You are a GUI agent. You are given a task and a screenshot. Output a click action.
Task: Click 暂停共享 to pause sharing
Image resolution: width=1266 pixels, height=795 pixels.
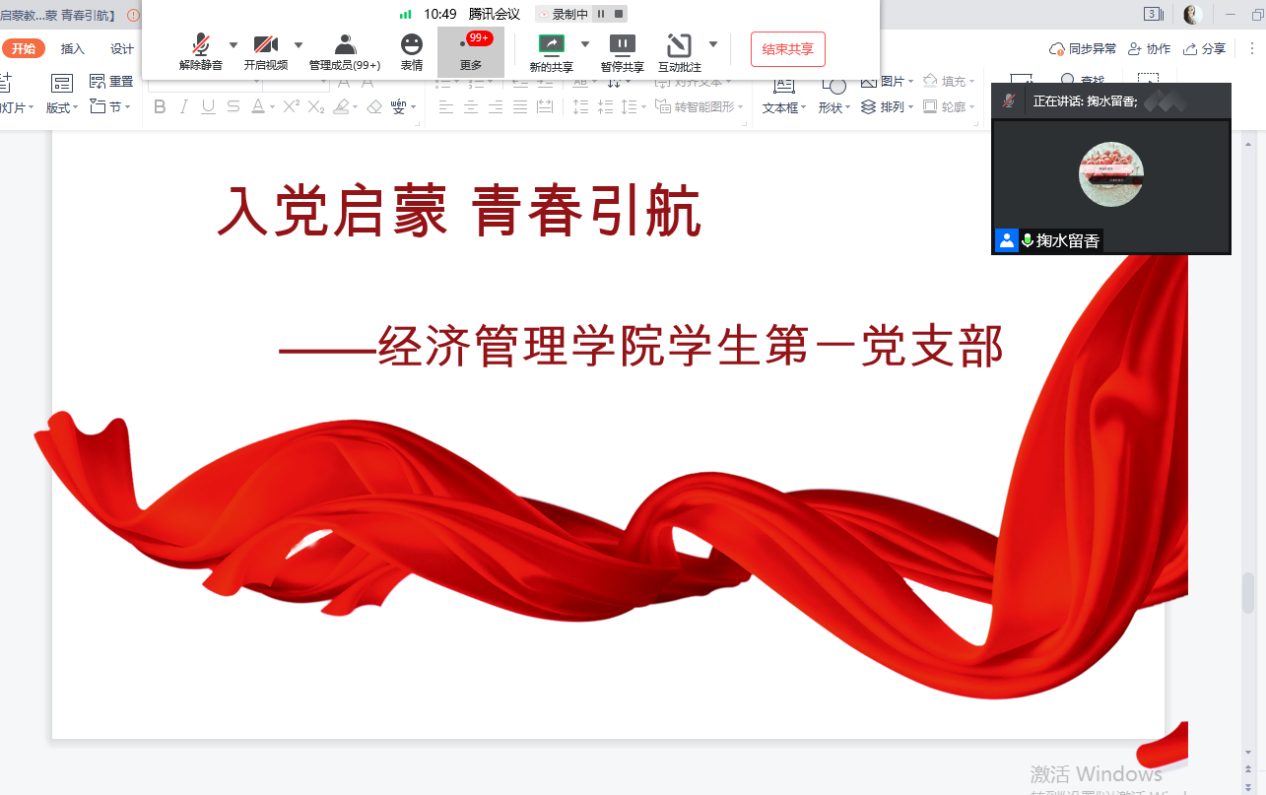tap(622, 51)
